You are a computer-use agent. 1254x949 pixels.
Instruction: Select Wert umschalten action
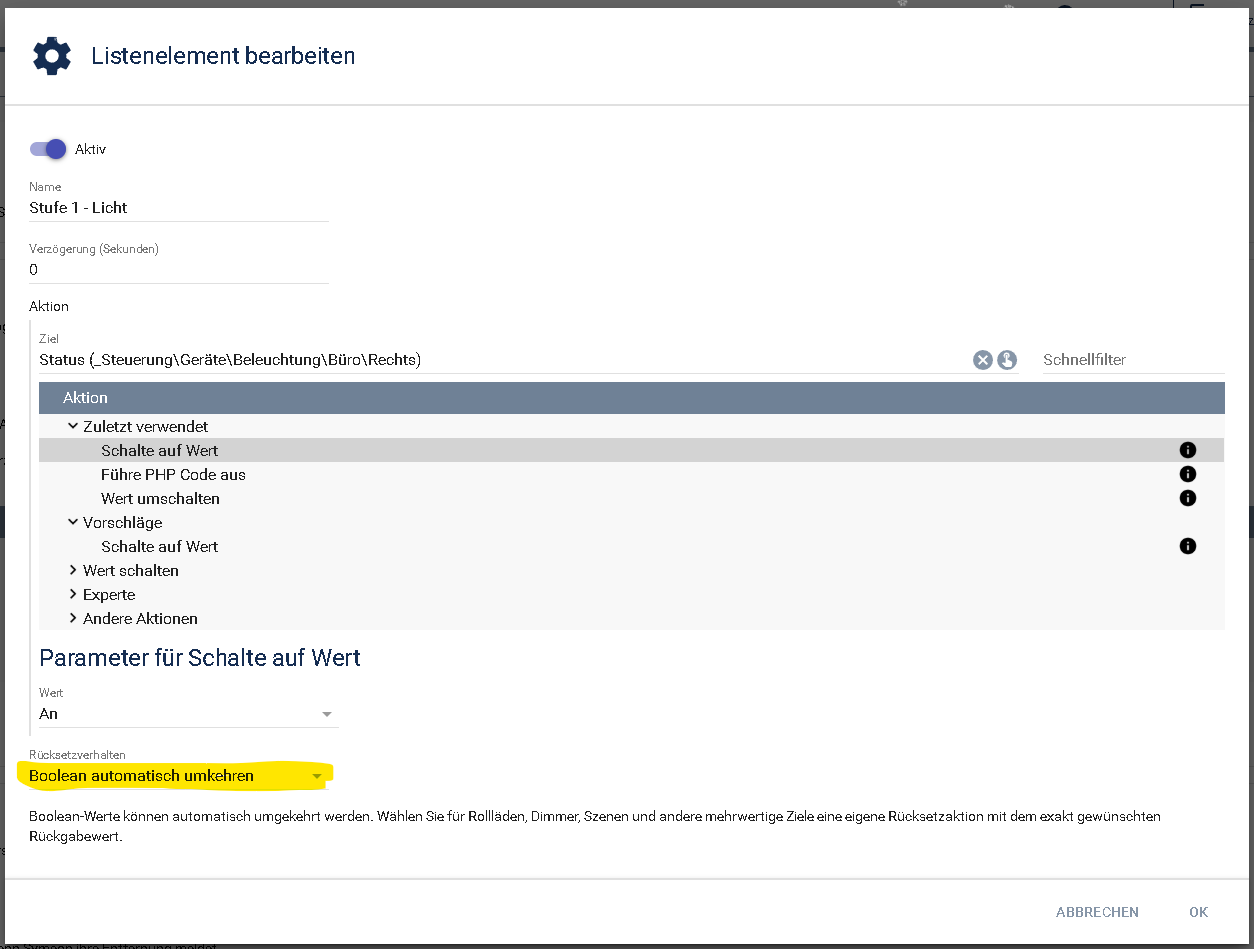[632, 498]
